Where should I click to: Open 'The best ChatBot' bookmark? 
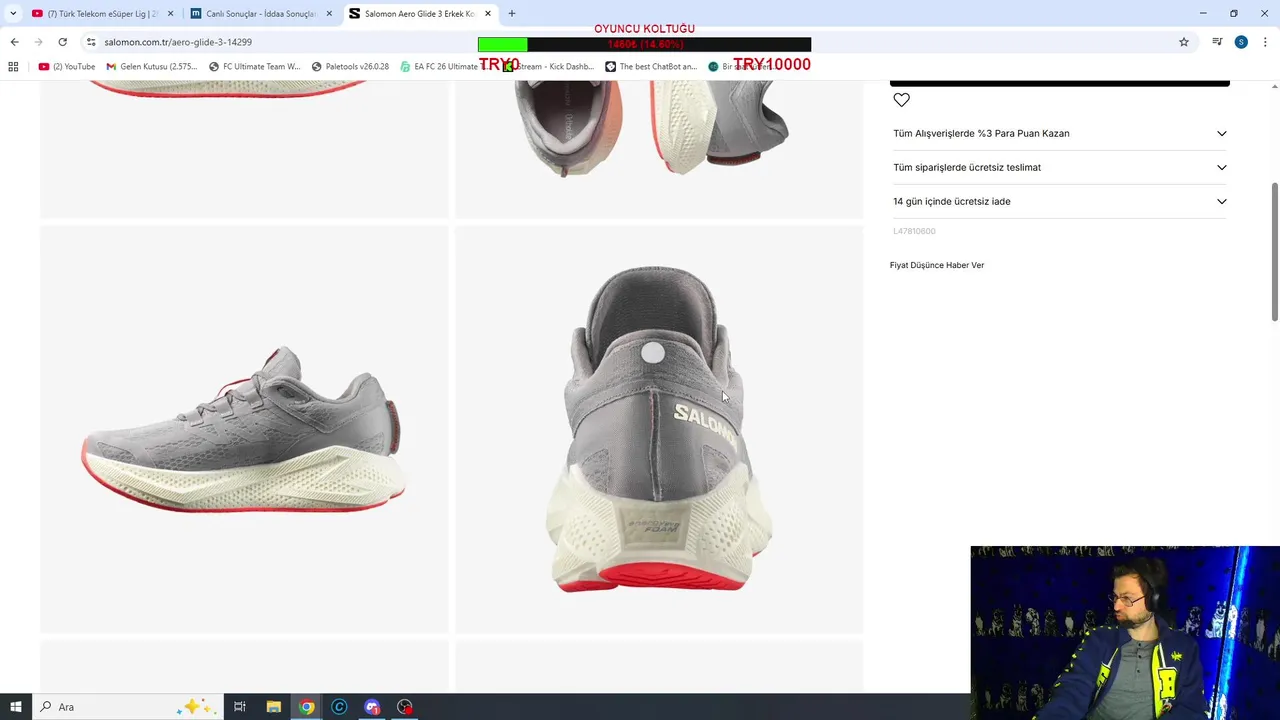[651, 67]
